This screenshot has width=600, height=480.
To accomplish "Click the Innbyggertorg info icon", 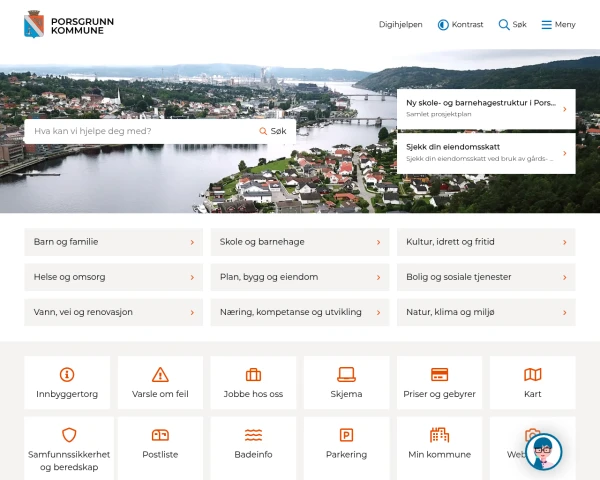I will [67, 374].
